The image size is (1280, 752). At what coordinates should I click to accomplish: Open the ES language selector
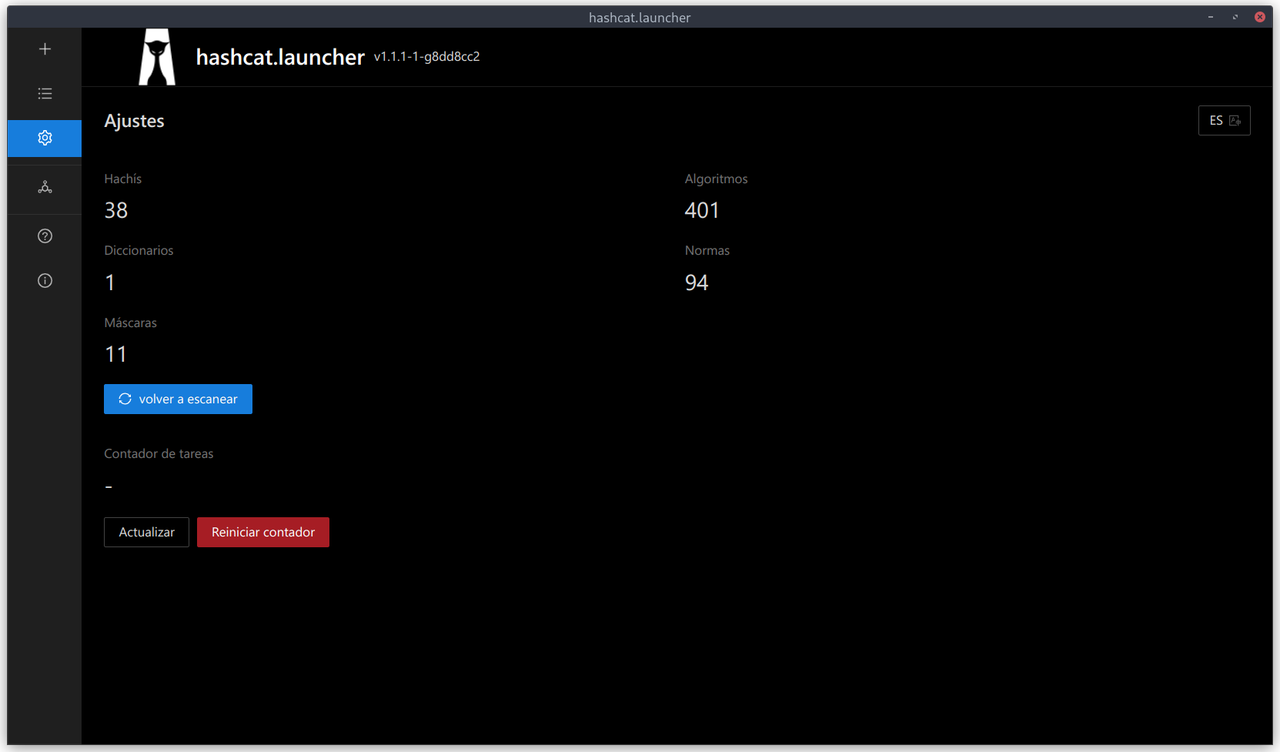(1224, 120)
